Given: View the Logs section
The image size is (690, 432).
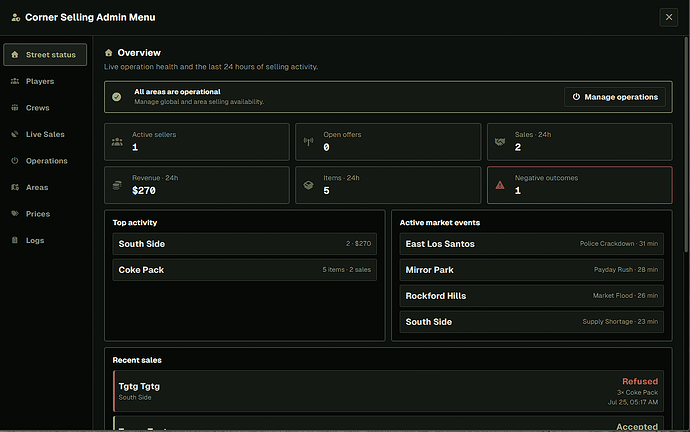Looking at the screenshot, I should 45,240.
